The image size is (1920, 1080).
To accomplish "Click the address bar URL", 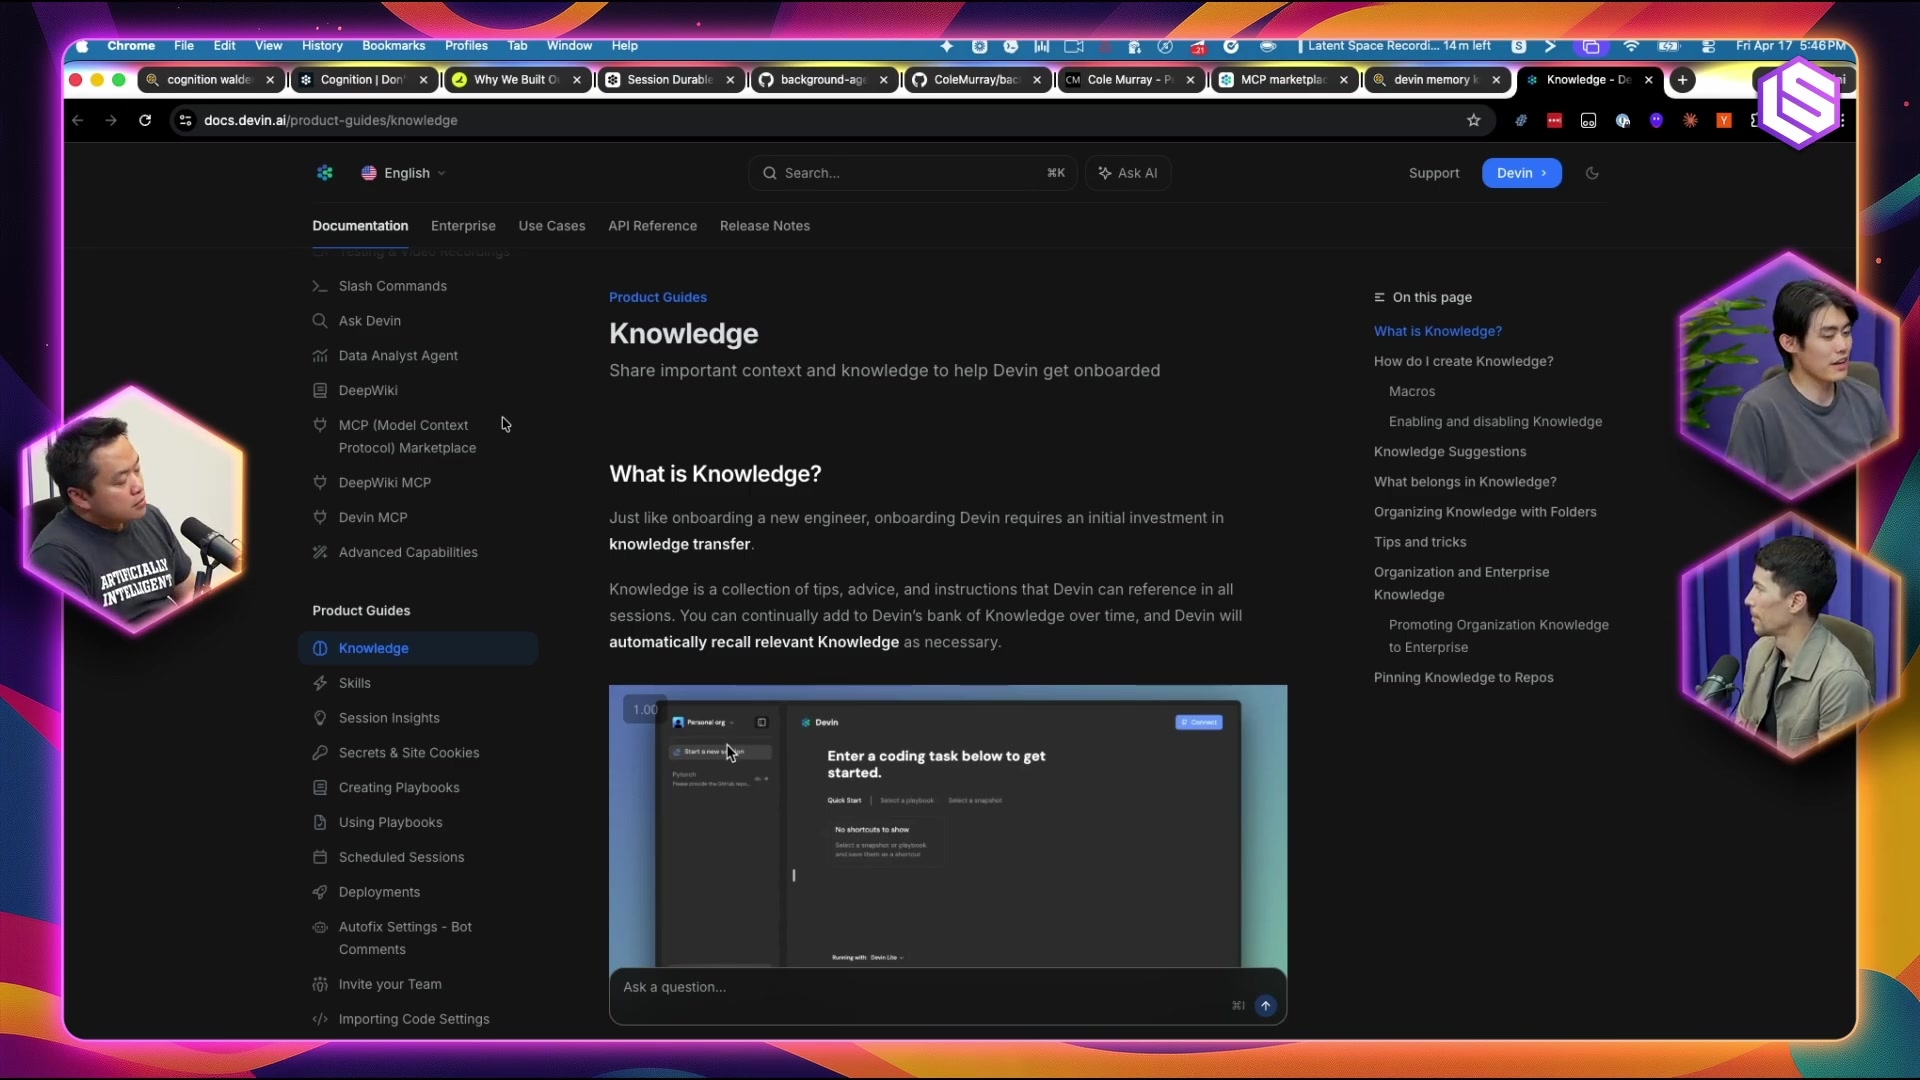I will tap(331, 120).
